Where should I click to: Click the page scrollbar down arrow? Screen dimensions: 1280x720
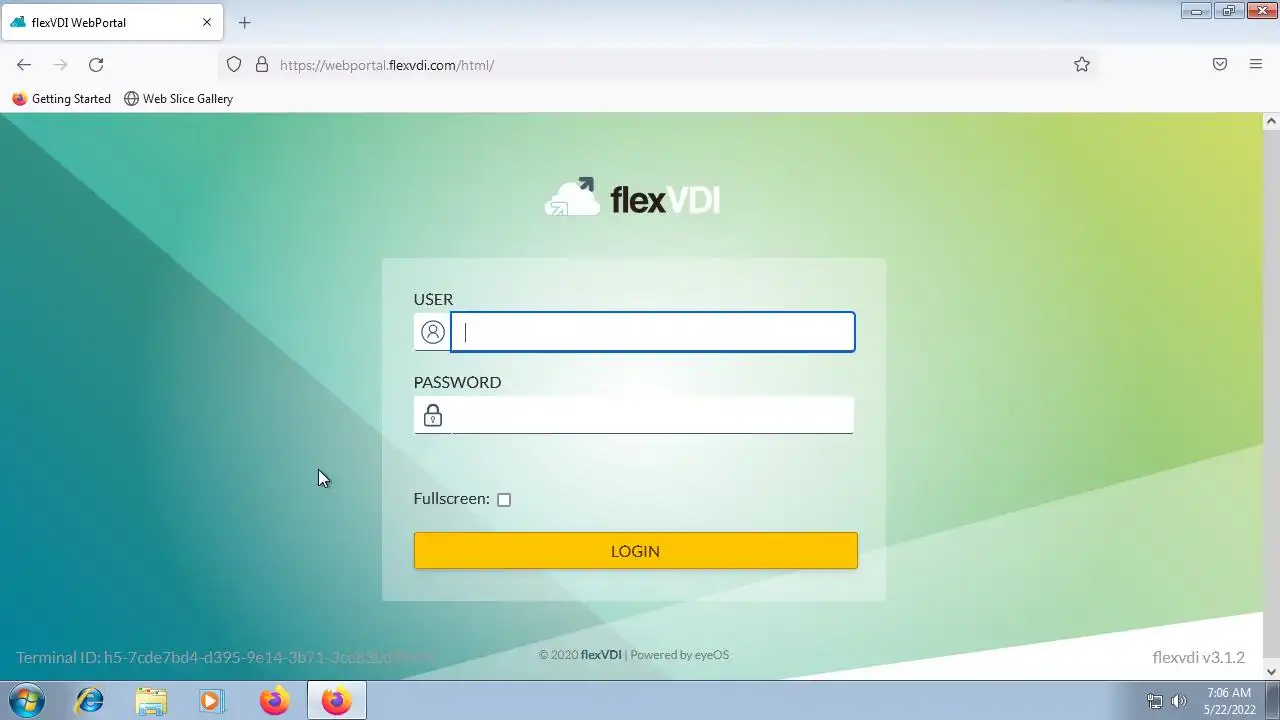click(1272, 671)
